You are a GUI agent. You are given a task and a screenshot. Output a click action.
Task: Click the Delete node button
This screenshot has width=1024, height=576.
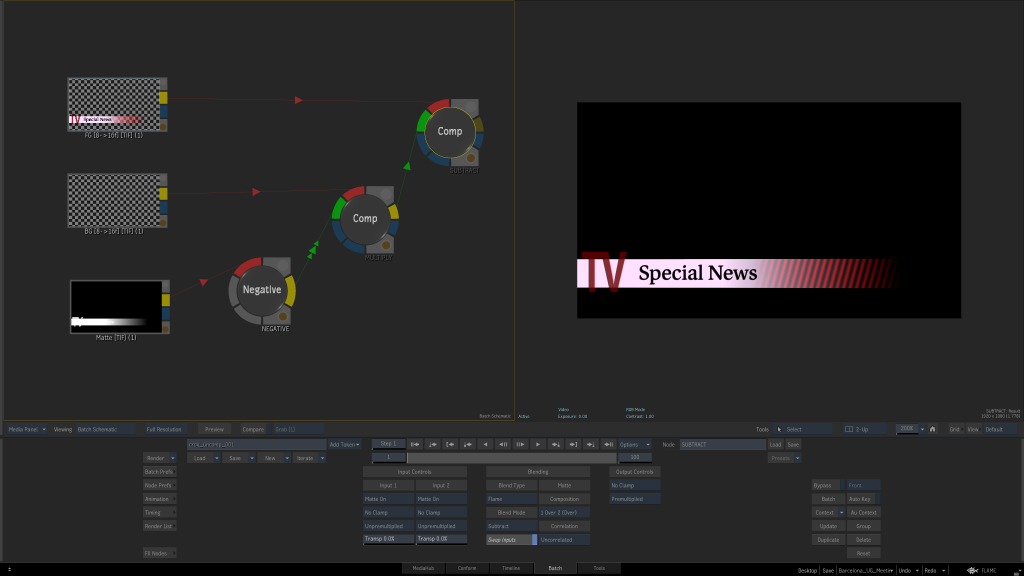pos(863,539)
